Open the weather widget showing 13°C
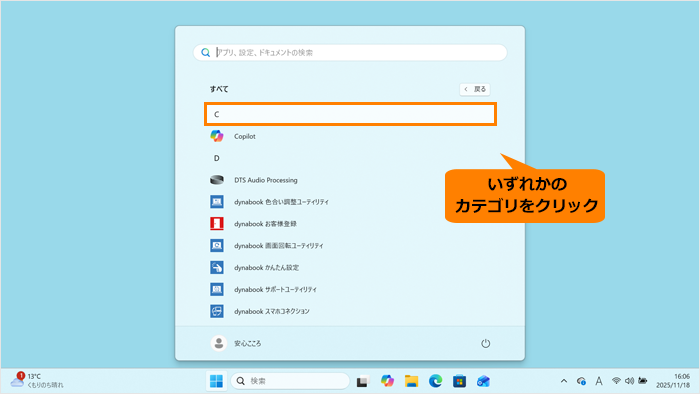700x394 pixels. pos(38,381)
